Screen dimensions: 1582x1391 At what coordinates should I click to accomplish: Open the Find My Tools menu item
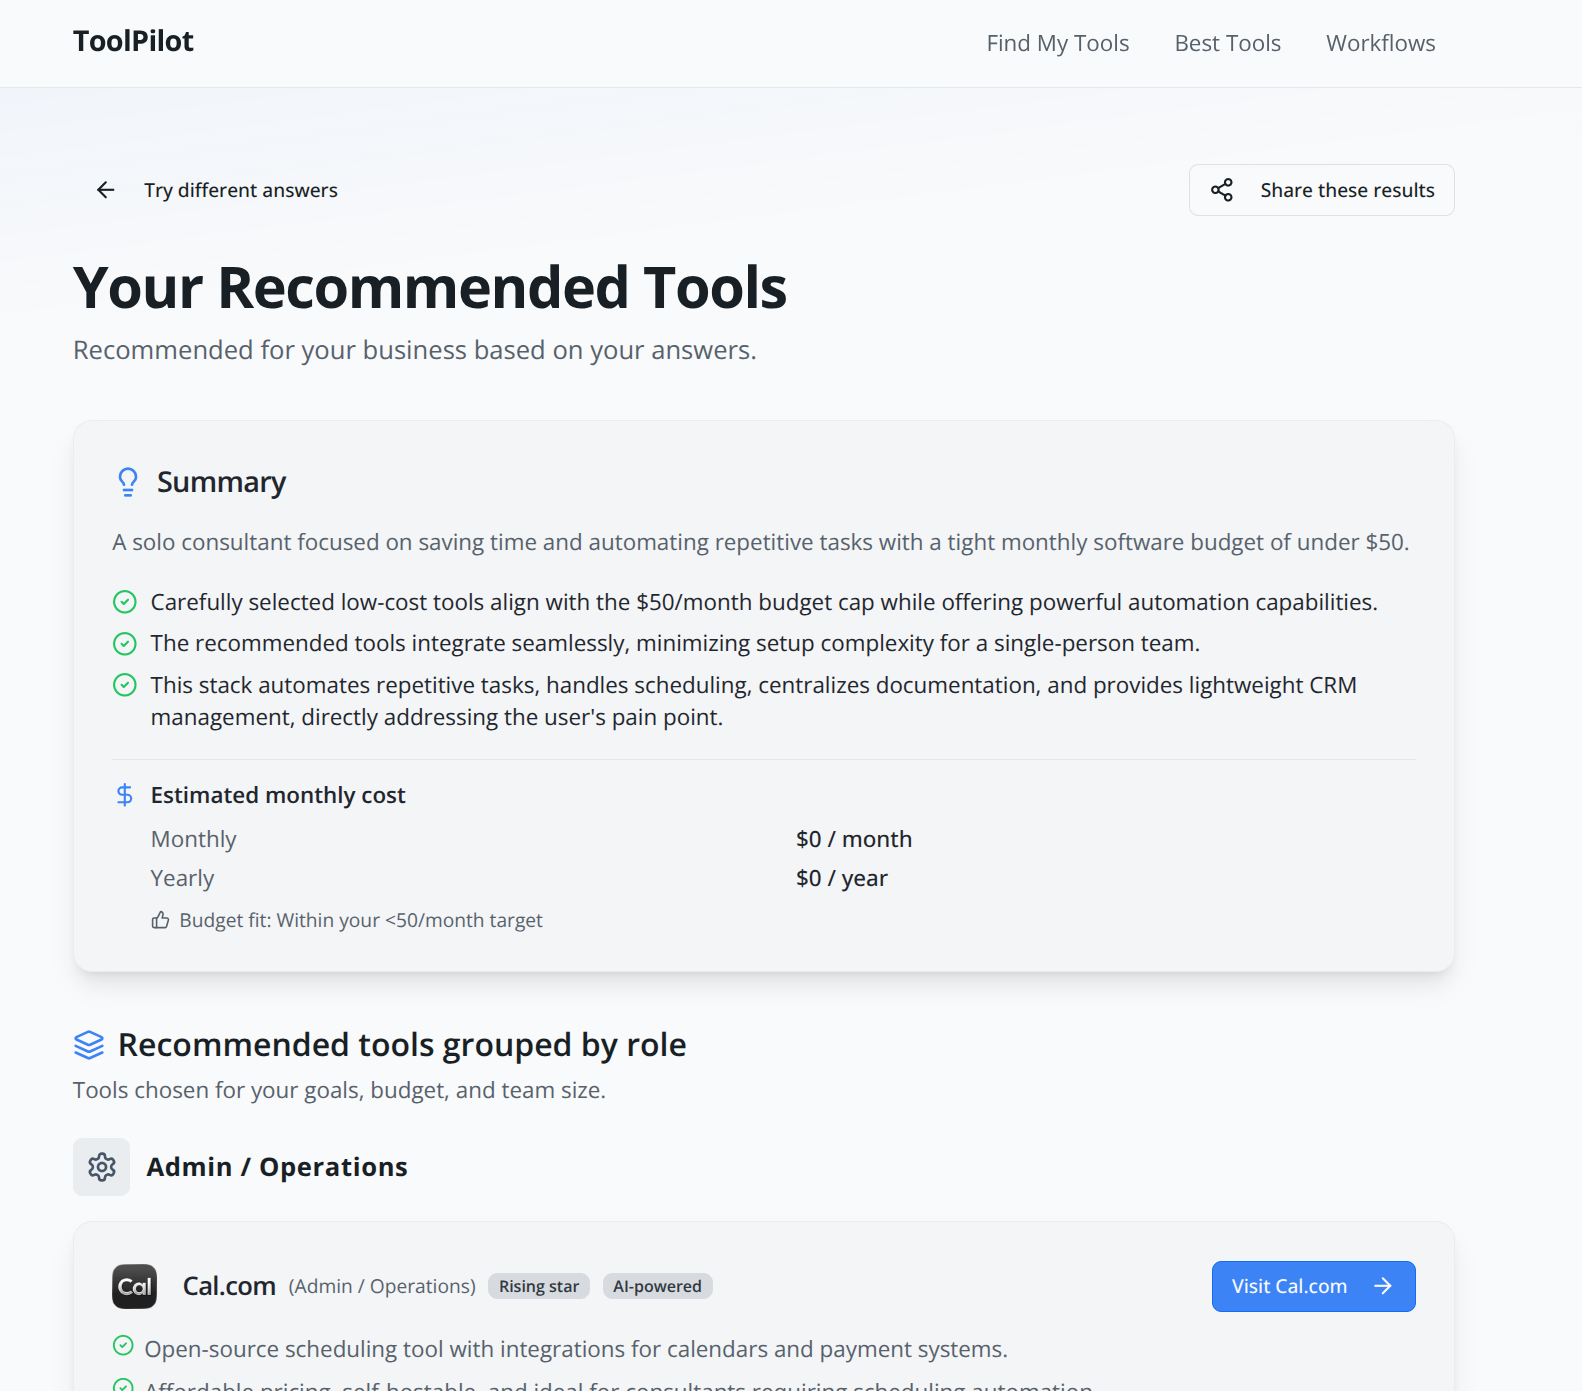coord(1057,43)
